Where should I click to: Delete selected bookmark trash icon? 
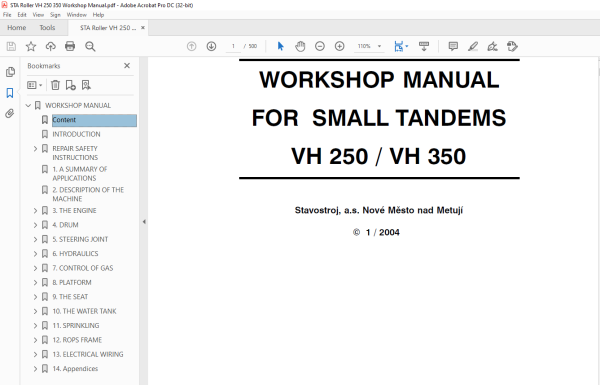[55, 85]
